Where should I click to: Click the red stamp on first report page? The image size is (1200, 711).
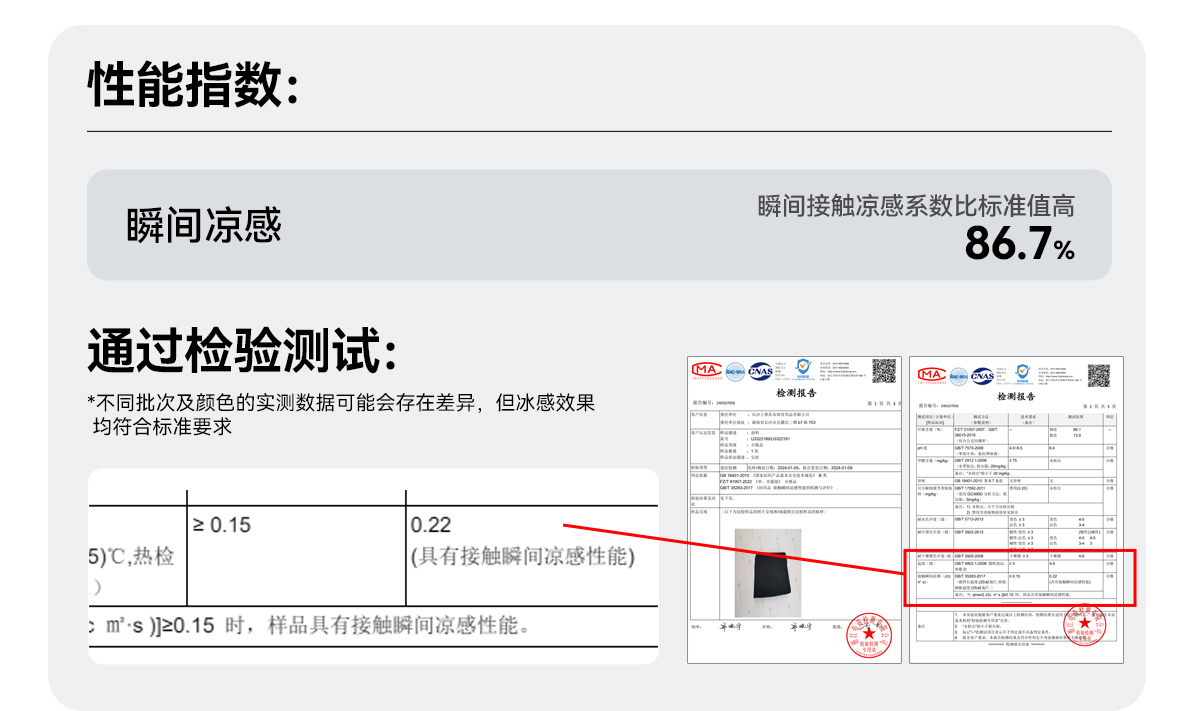[x=868, y=633]
